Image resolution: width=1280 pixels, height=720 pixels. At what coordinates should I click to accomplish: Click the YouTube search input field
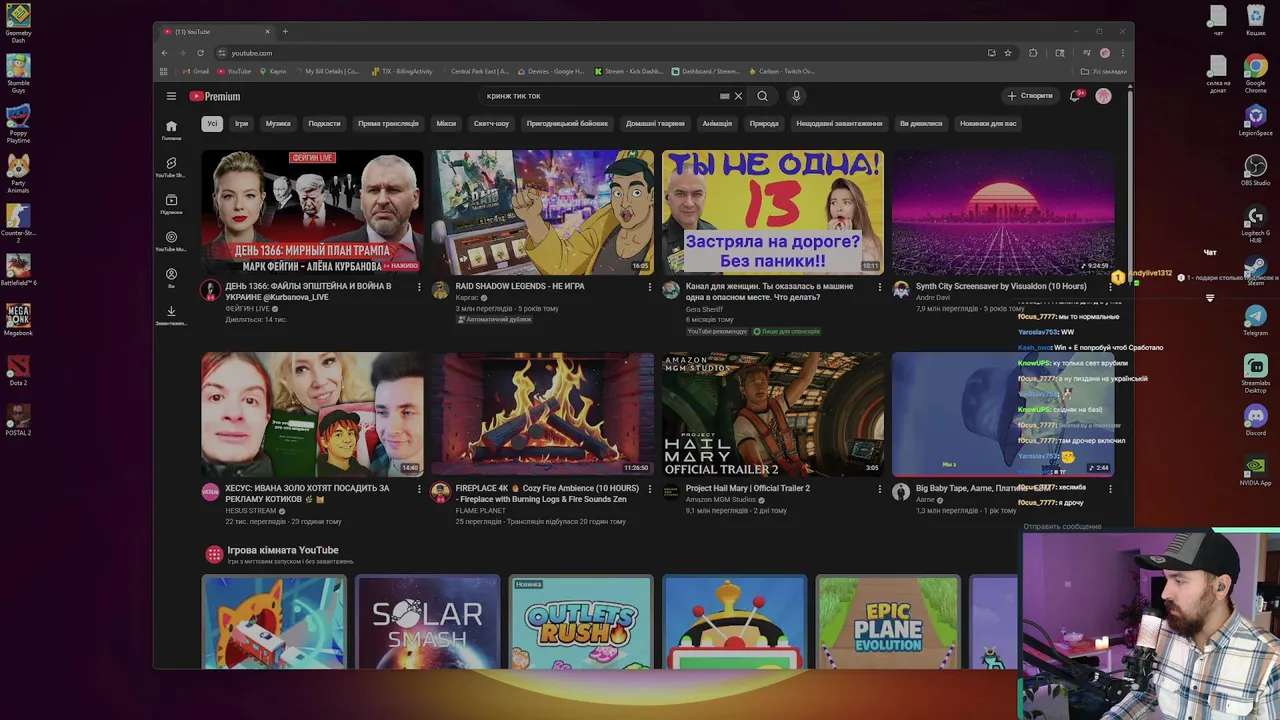(600, 96)
